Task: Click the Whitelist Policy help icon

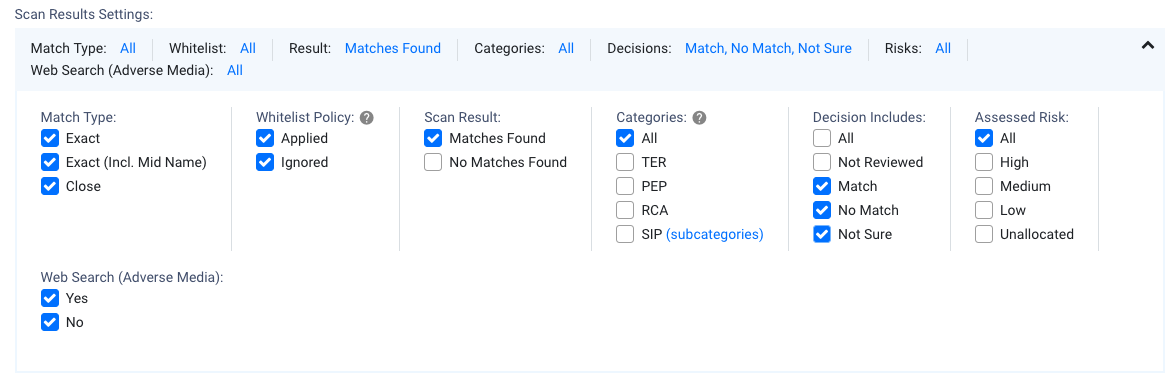Action: [x=366, y=118]
